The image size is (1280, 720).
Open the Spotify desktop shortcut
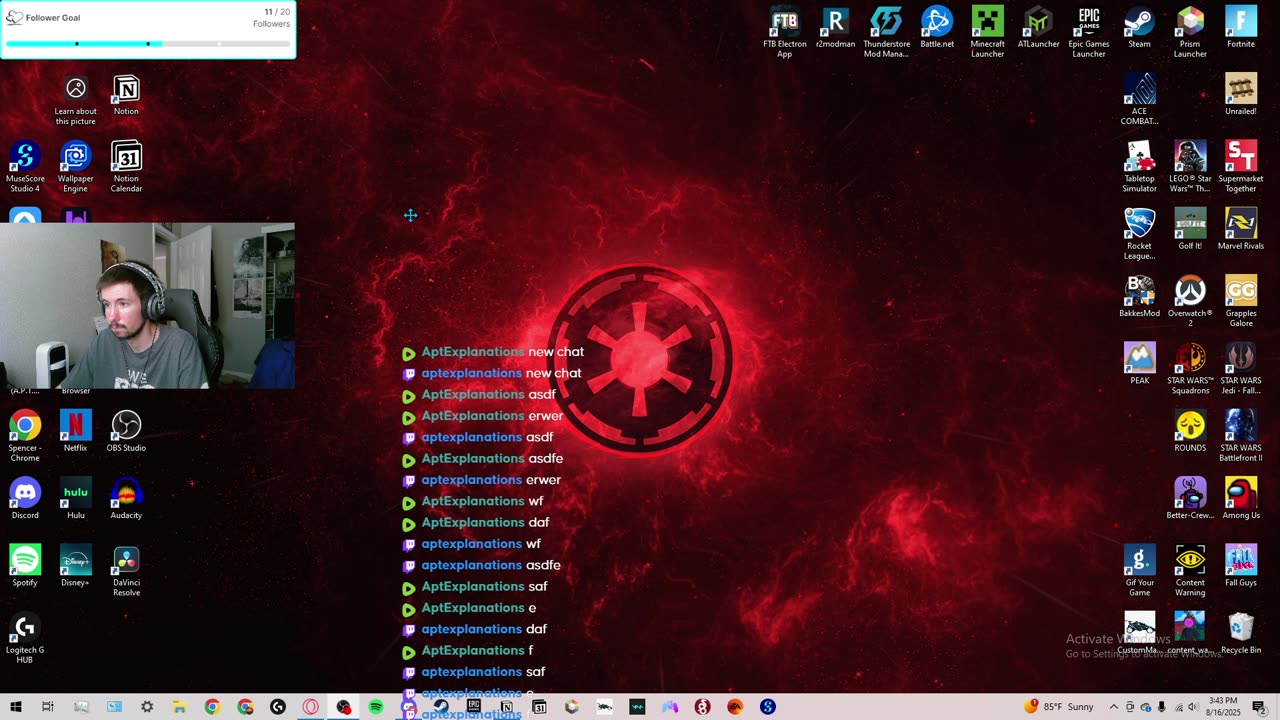pos(25,565)
